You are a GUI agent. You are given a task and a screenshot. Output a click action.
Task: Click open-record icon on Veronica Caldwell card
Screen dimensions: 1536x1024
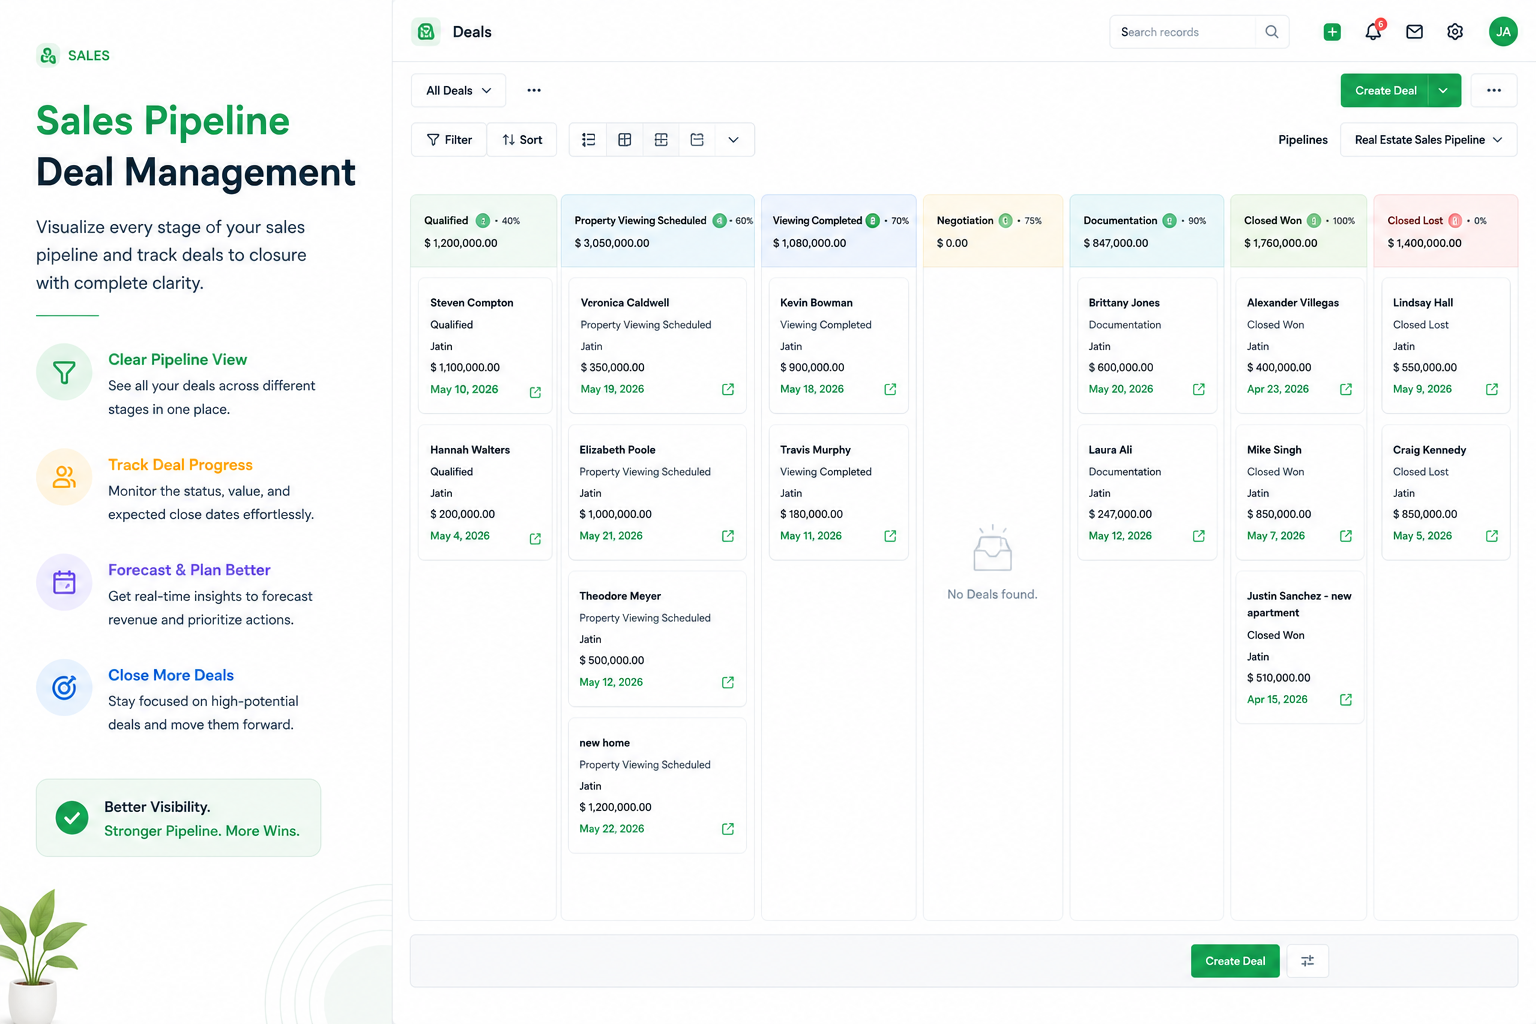pyautogui.click(x=728, y=389)
